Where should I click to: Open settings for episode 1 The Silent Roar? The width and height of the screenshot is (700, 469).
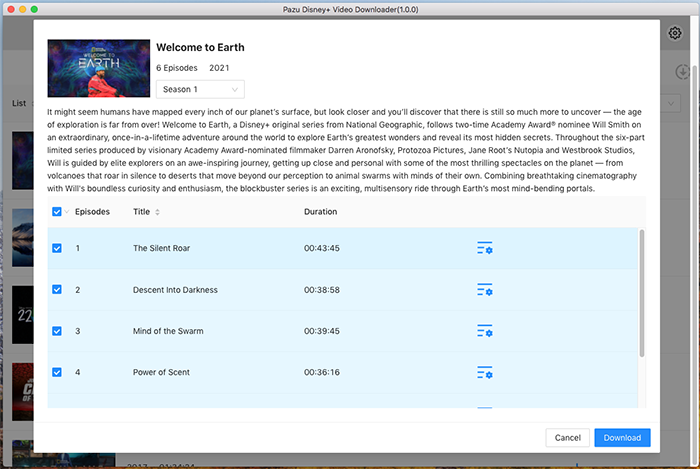point(485,248)
